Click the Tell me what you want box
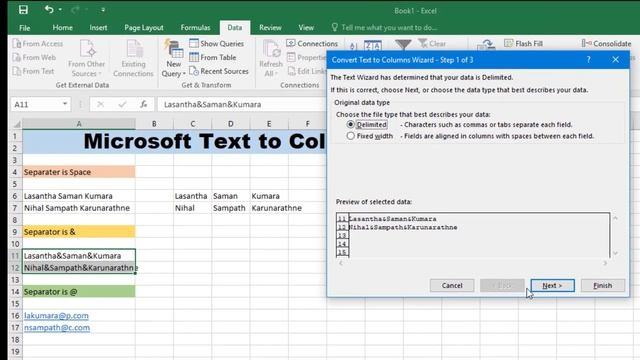The width and height of the screenshot is (640, 360). click(x=384, y=28)
